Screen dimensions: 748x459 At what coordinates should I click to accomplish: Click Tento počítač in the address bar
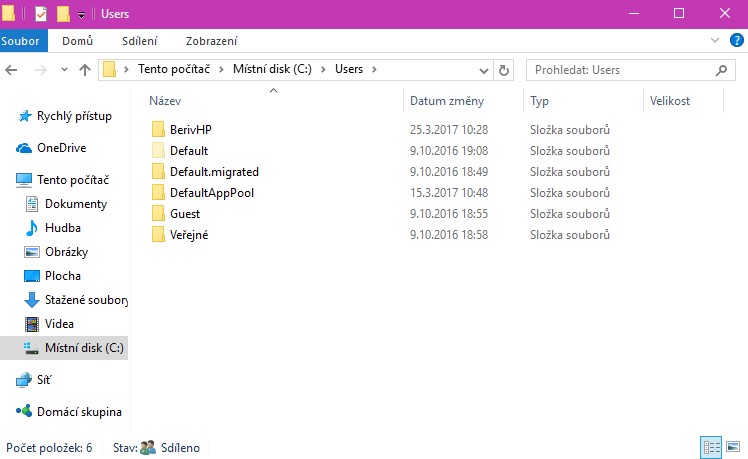(x=174, y=69)
